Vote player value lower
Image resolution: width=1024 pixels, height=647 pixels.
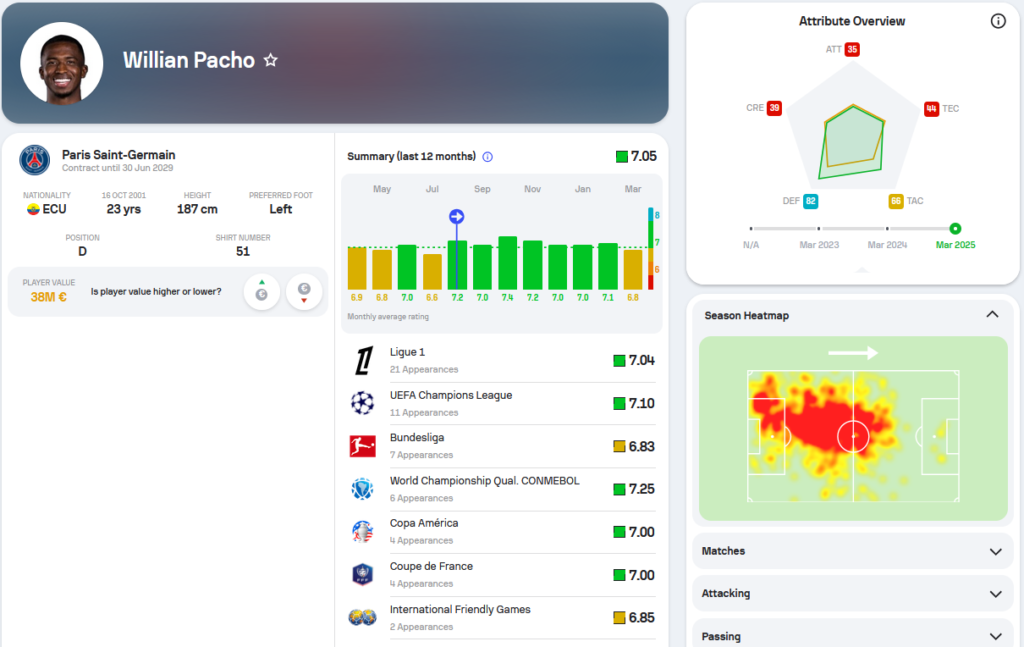point(304,292)
